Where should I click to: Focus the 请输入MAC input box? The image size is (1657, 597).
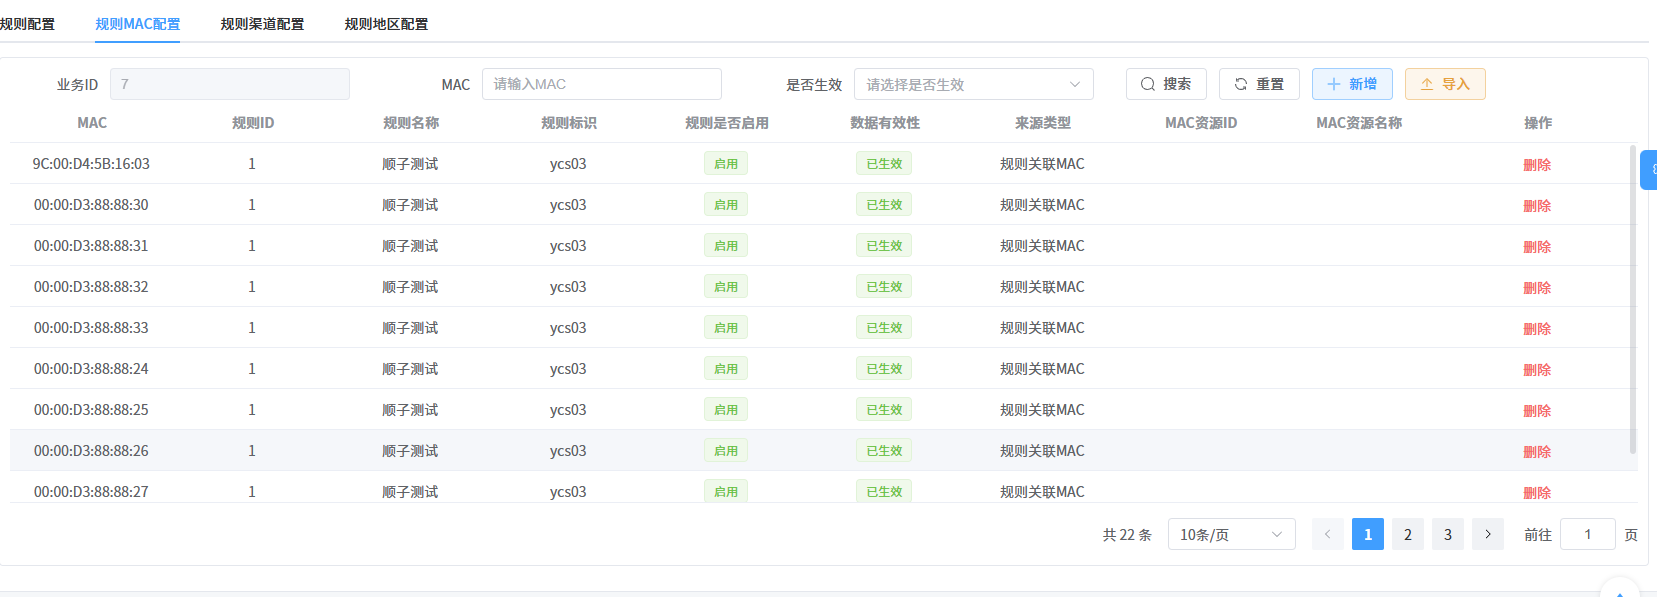point(602,84)
